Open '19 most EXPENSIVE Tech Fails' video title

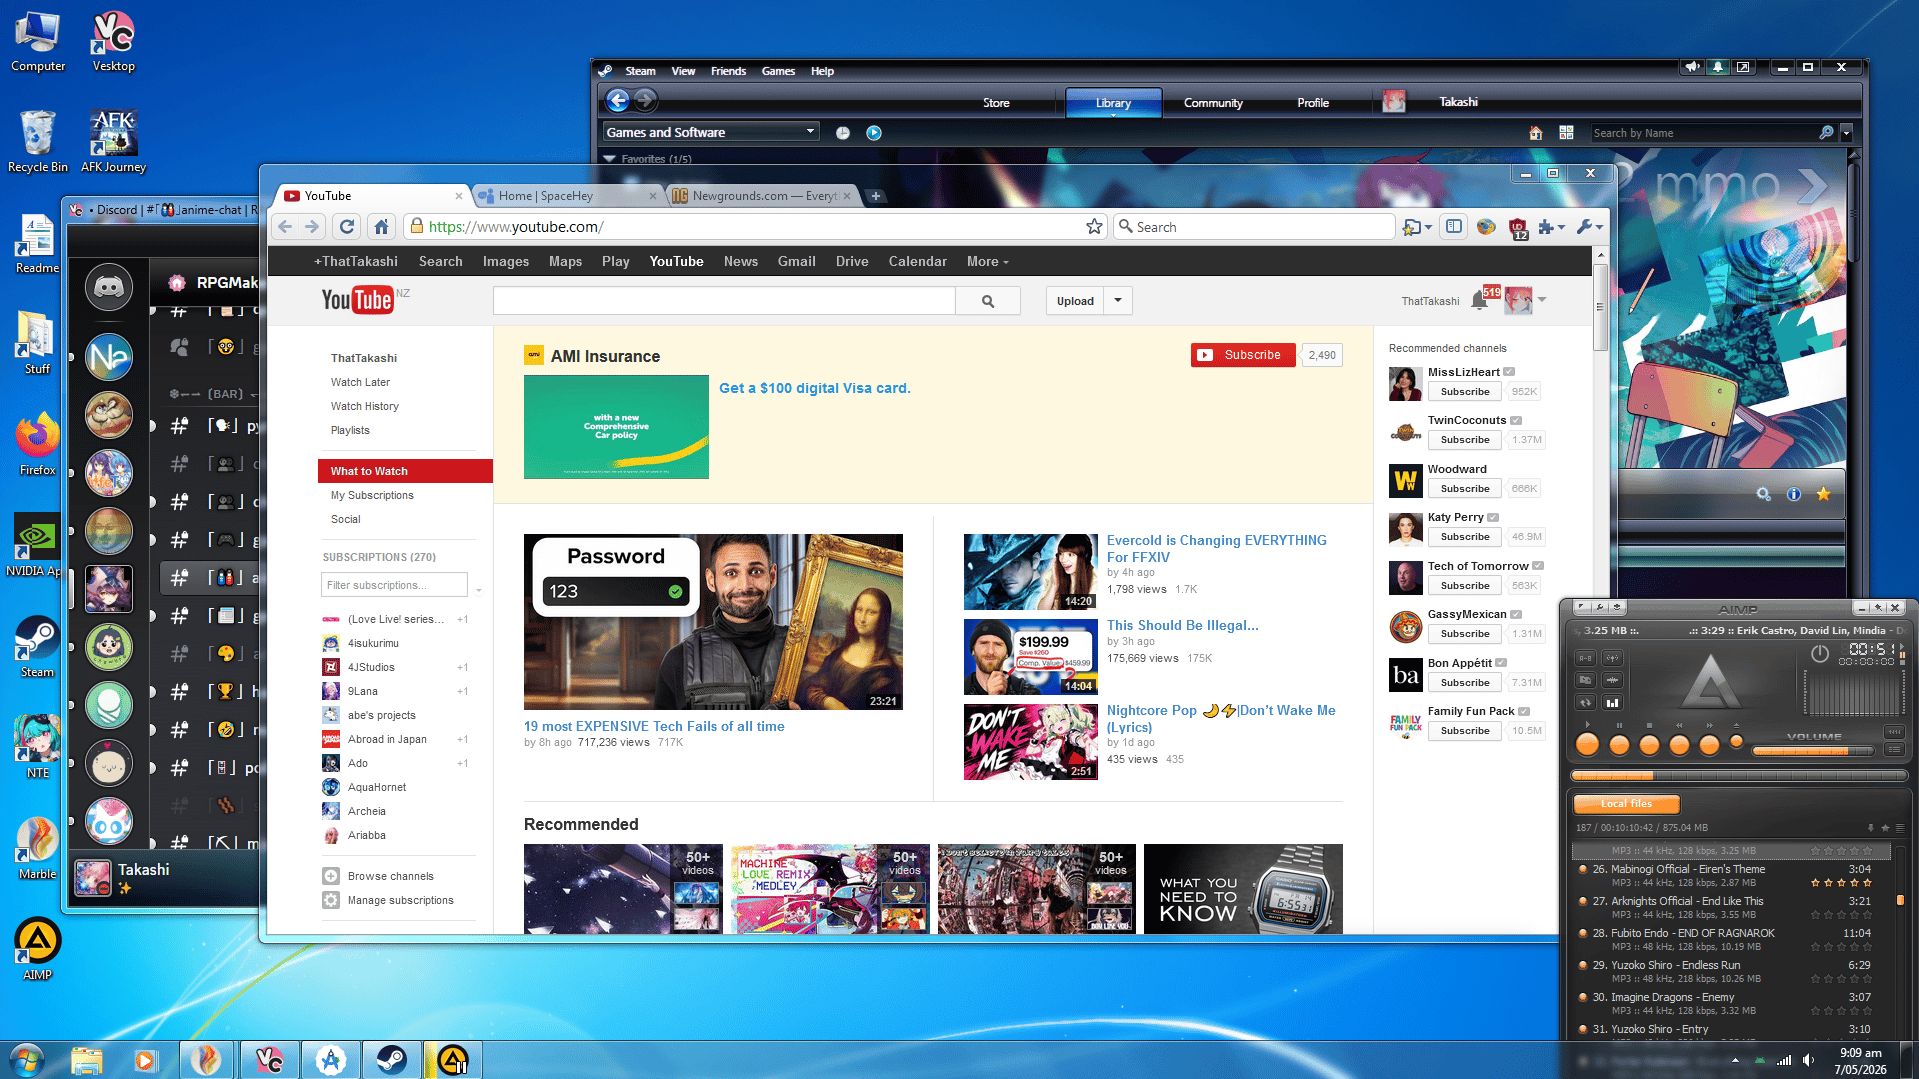[x=654, y=727]
